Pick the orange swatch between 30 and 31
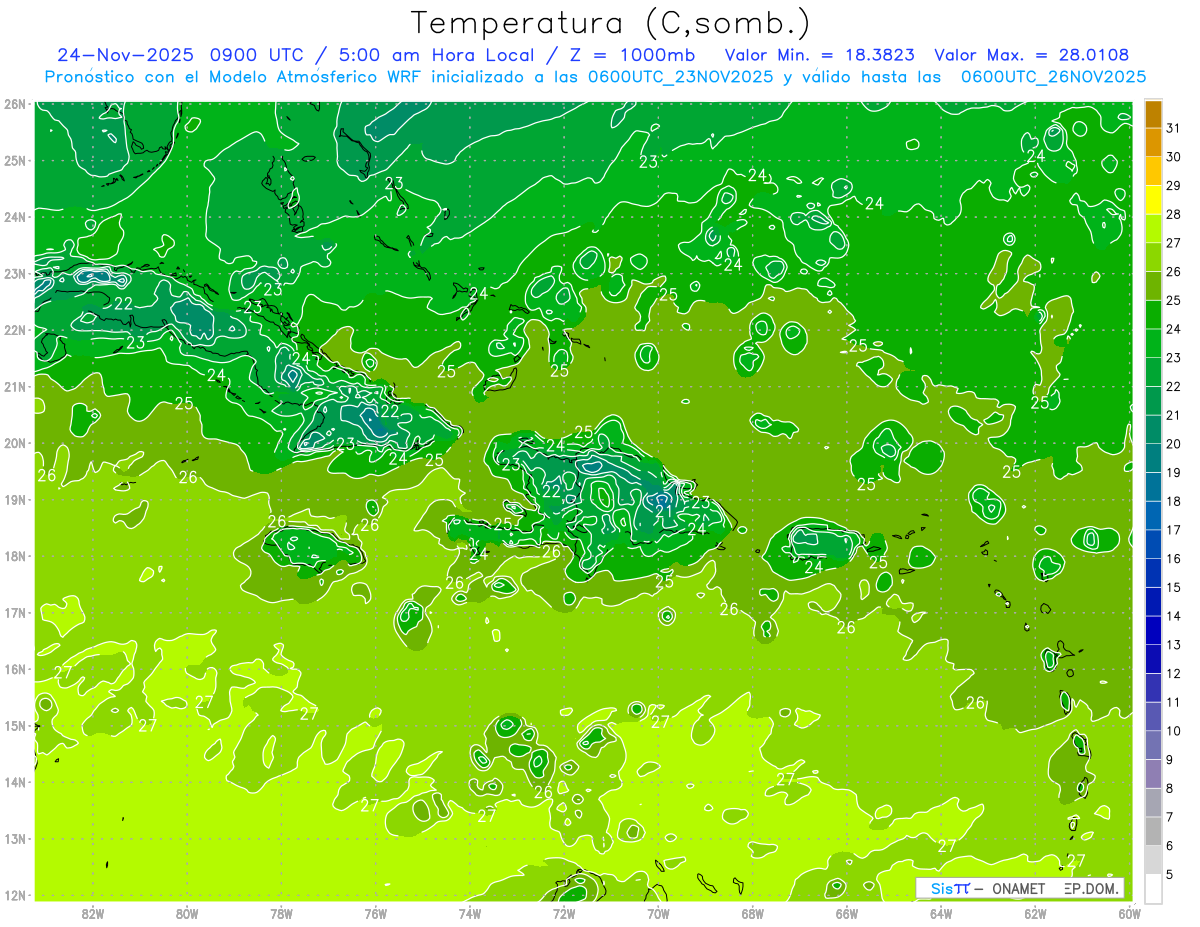1200x927 pixels. pyautogui.click(x=1154, y=142)
